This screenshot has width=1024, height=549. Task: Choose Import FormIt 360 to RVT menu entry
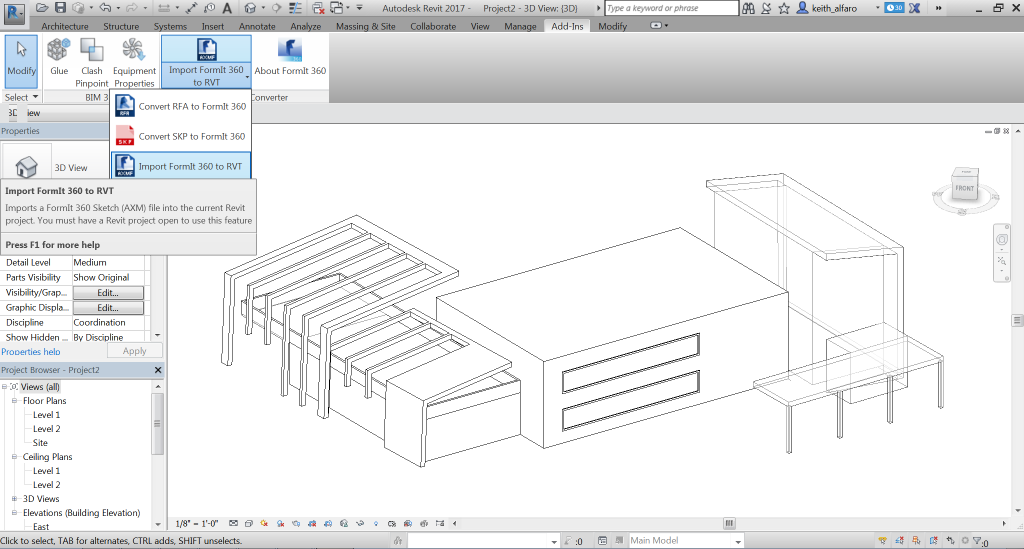pos(181,166)
